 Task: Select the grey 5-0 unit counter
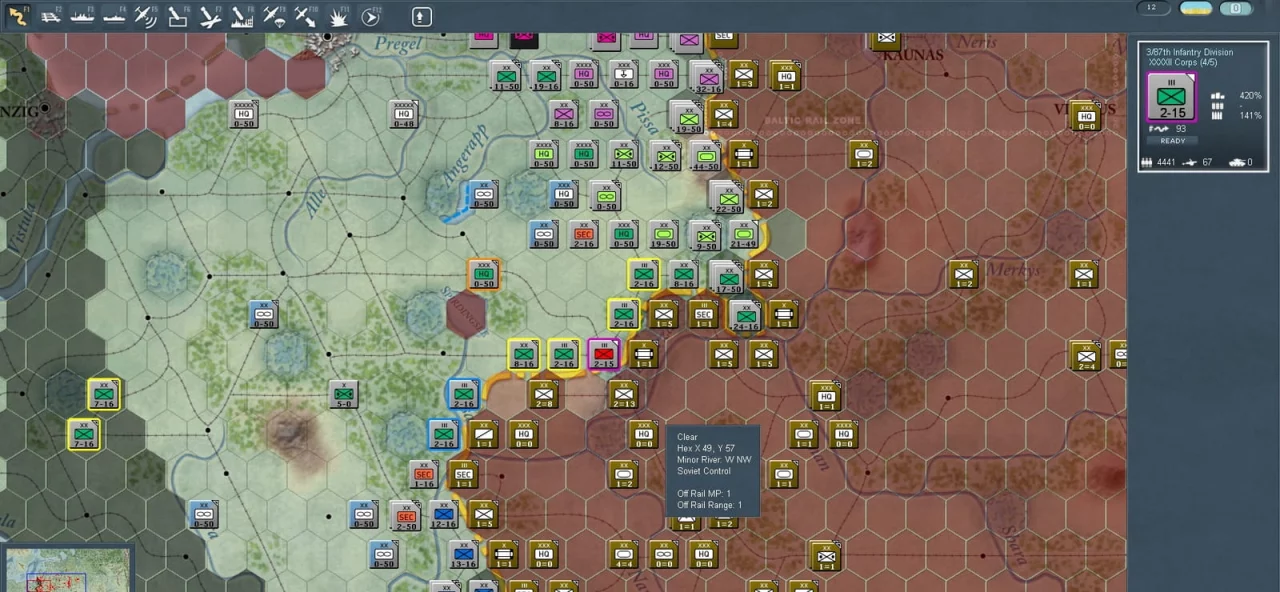343,394
